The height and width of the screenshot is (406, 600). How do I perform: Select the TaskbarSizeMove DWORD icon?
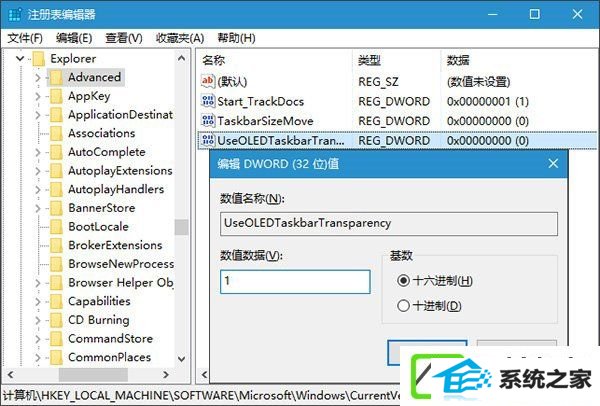(x=208, y=121)
